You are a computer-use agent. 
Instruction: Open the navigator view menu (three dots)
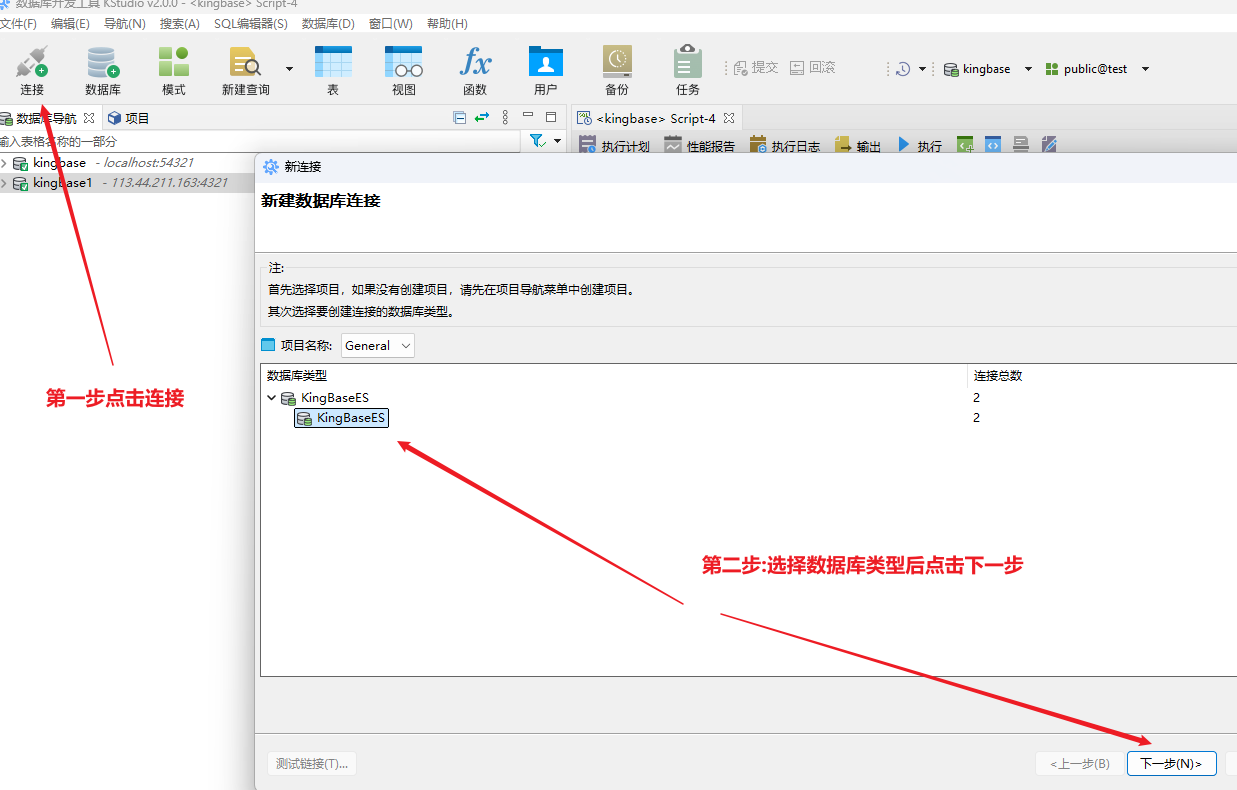[x=505, y=118]
